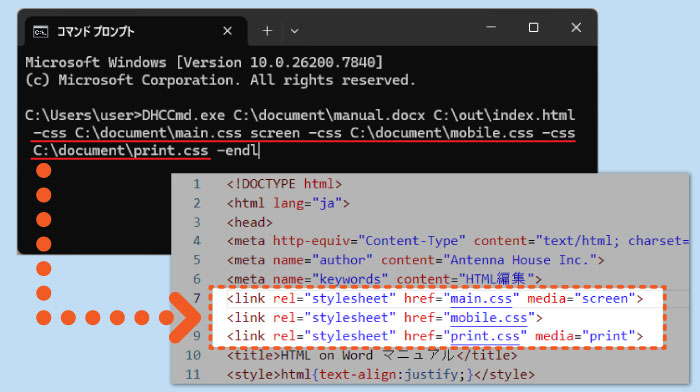Click line number 11 in editor gutter
The image size is (700, 392).
click(x=193, y=374)
